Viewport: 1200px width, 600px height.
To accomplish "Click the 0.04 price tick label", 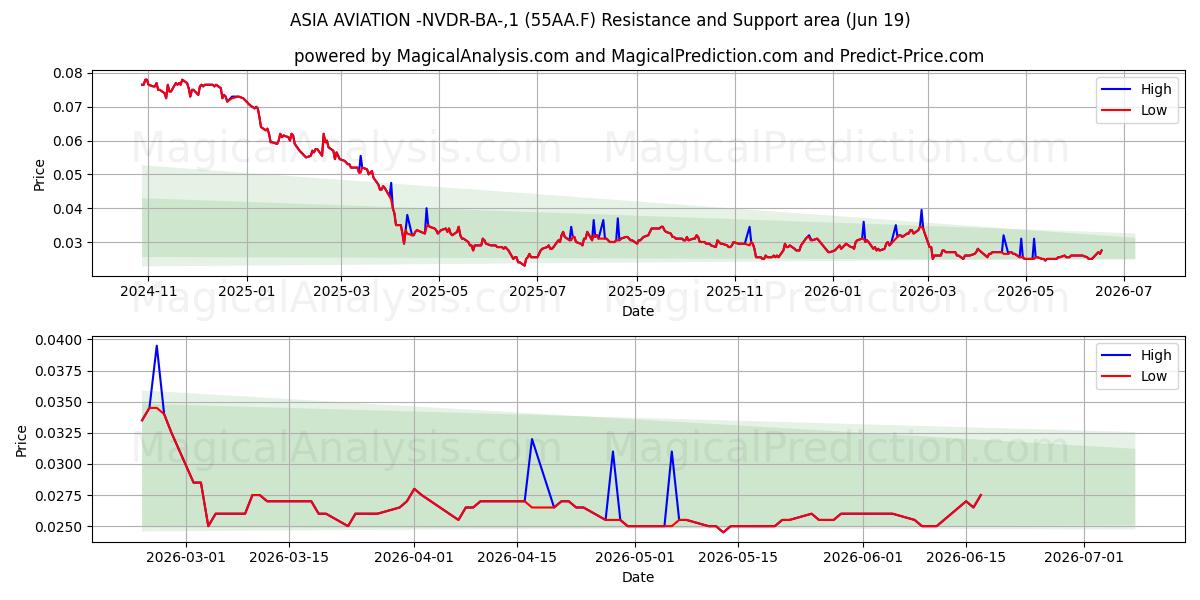I will [x=67, y=209].
